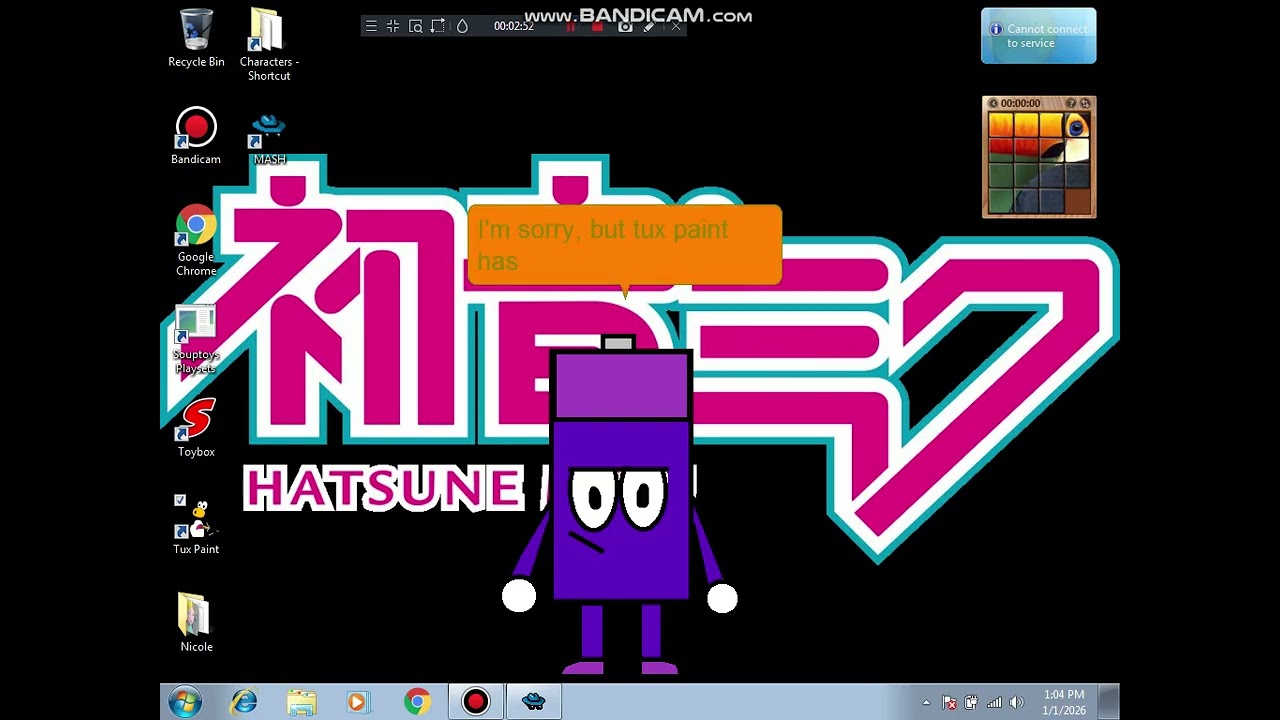Click the puzzle timer 00:00:00
1280x720 pixels.
[x=1020, y=103]
